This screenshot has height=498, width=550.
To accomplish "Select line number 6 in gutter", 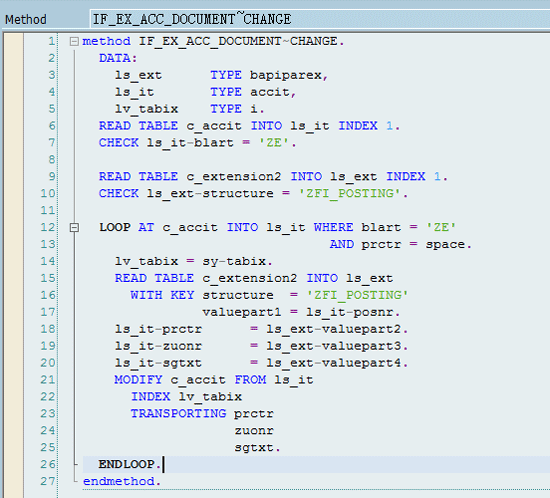I will coord(52,126).
